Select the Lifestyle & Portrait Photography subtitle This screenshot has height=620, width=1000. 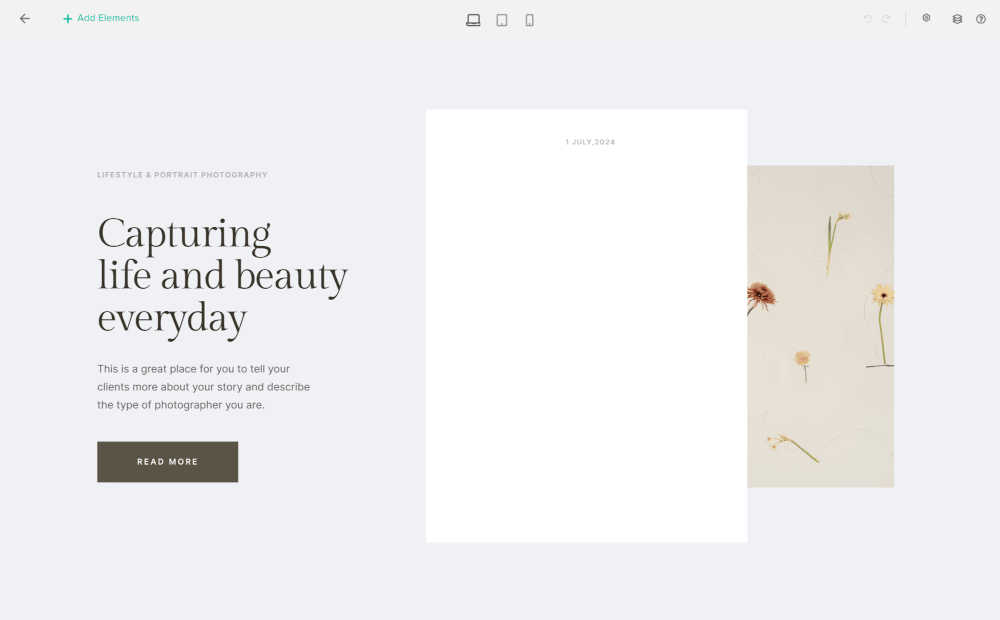[182, 175]
